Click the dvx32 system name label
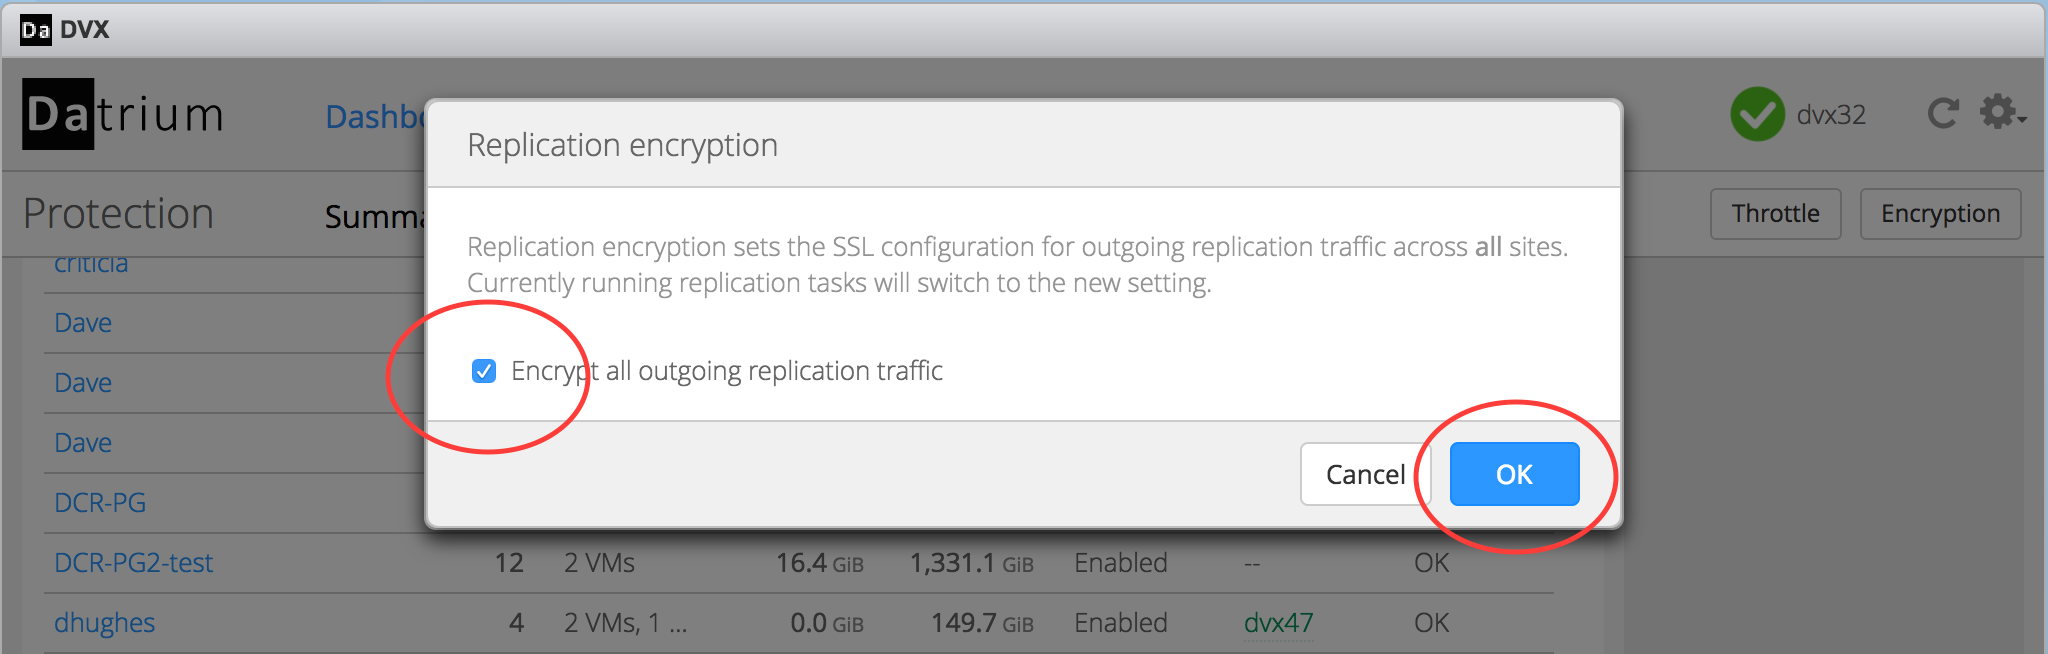 coord(1831,115)
